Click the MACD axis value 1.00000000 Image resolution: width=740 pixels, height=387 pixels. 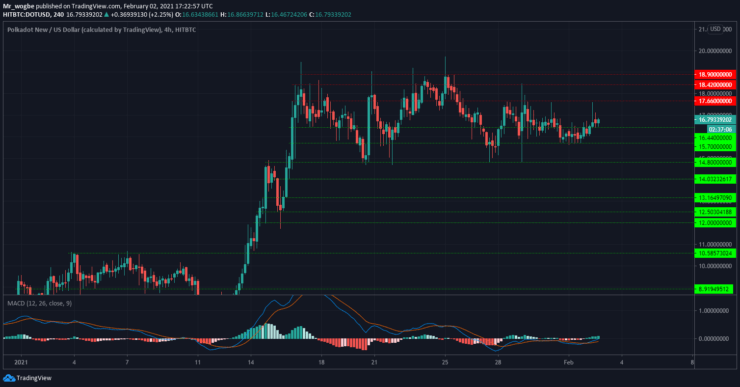[715, 311]
